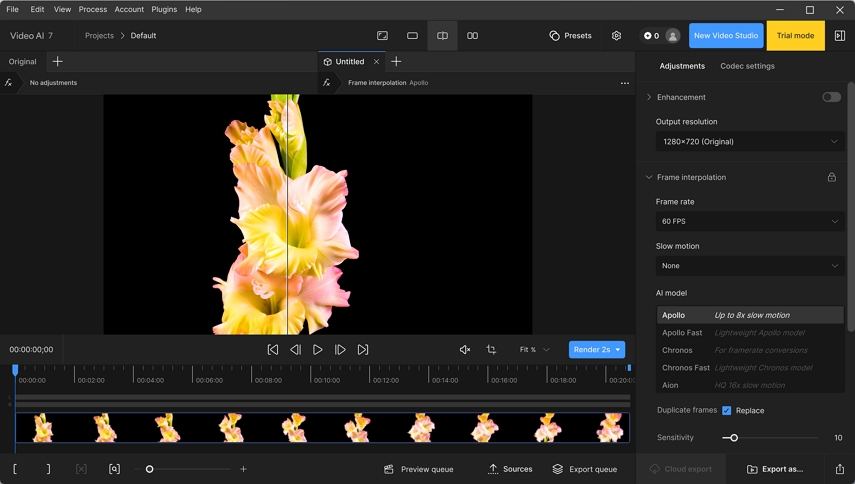Select the Original tab
The width and height of the screenshot is (855, 484).
click(x=22, y=62)
